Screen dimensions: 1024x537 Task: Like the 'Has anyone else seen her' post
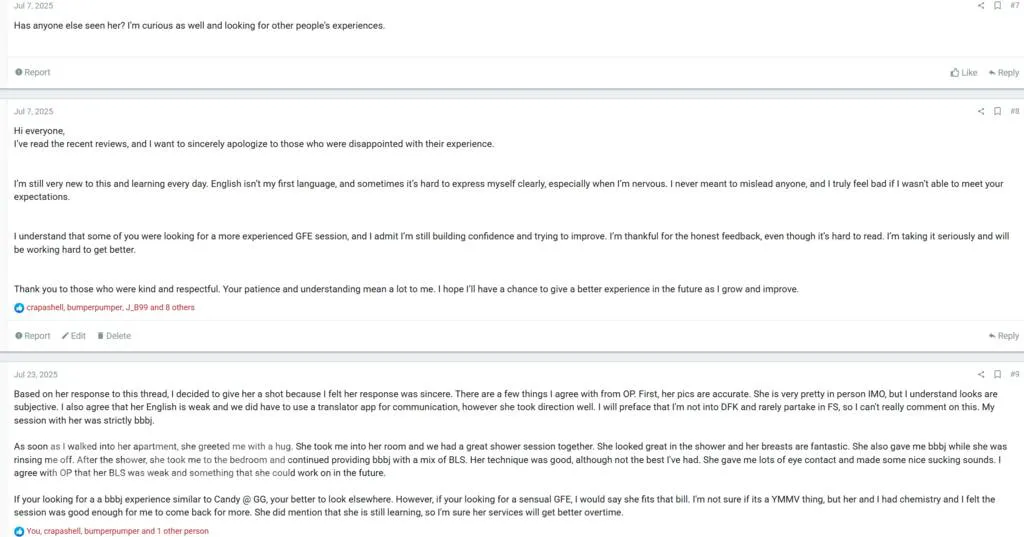(964, 73)
